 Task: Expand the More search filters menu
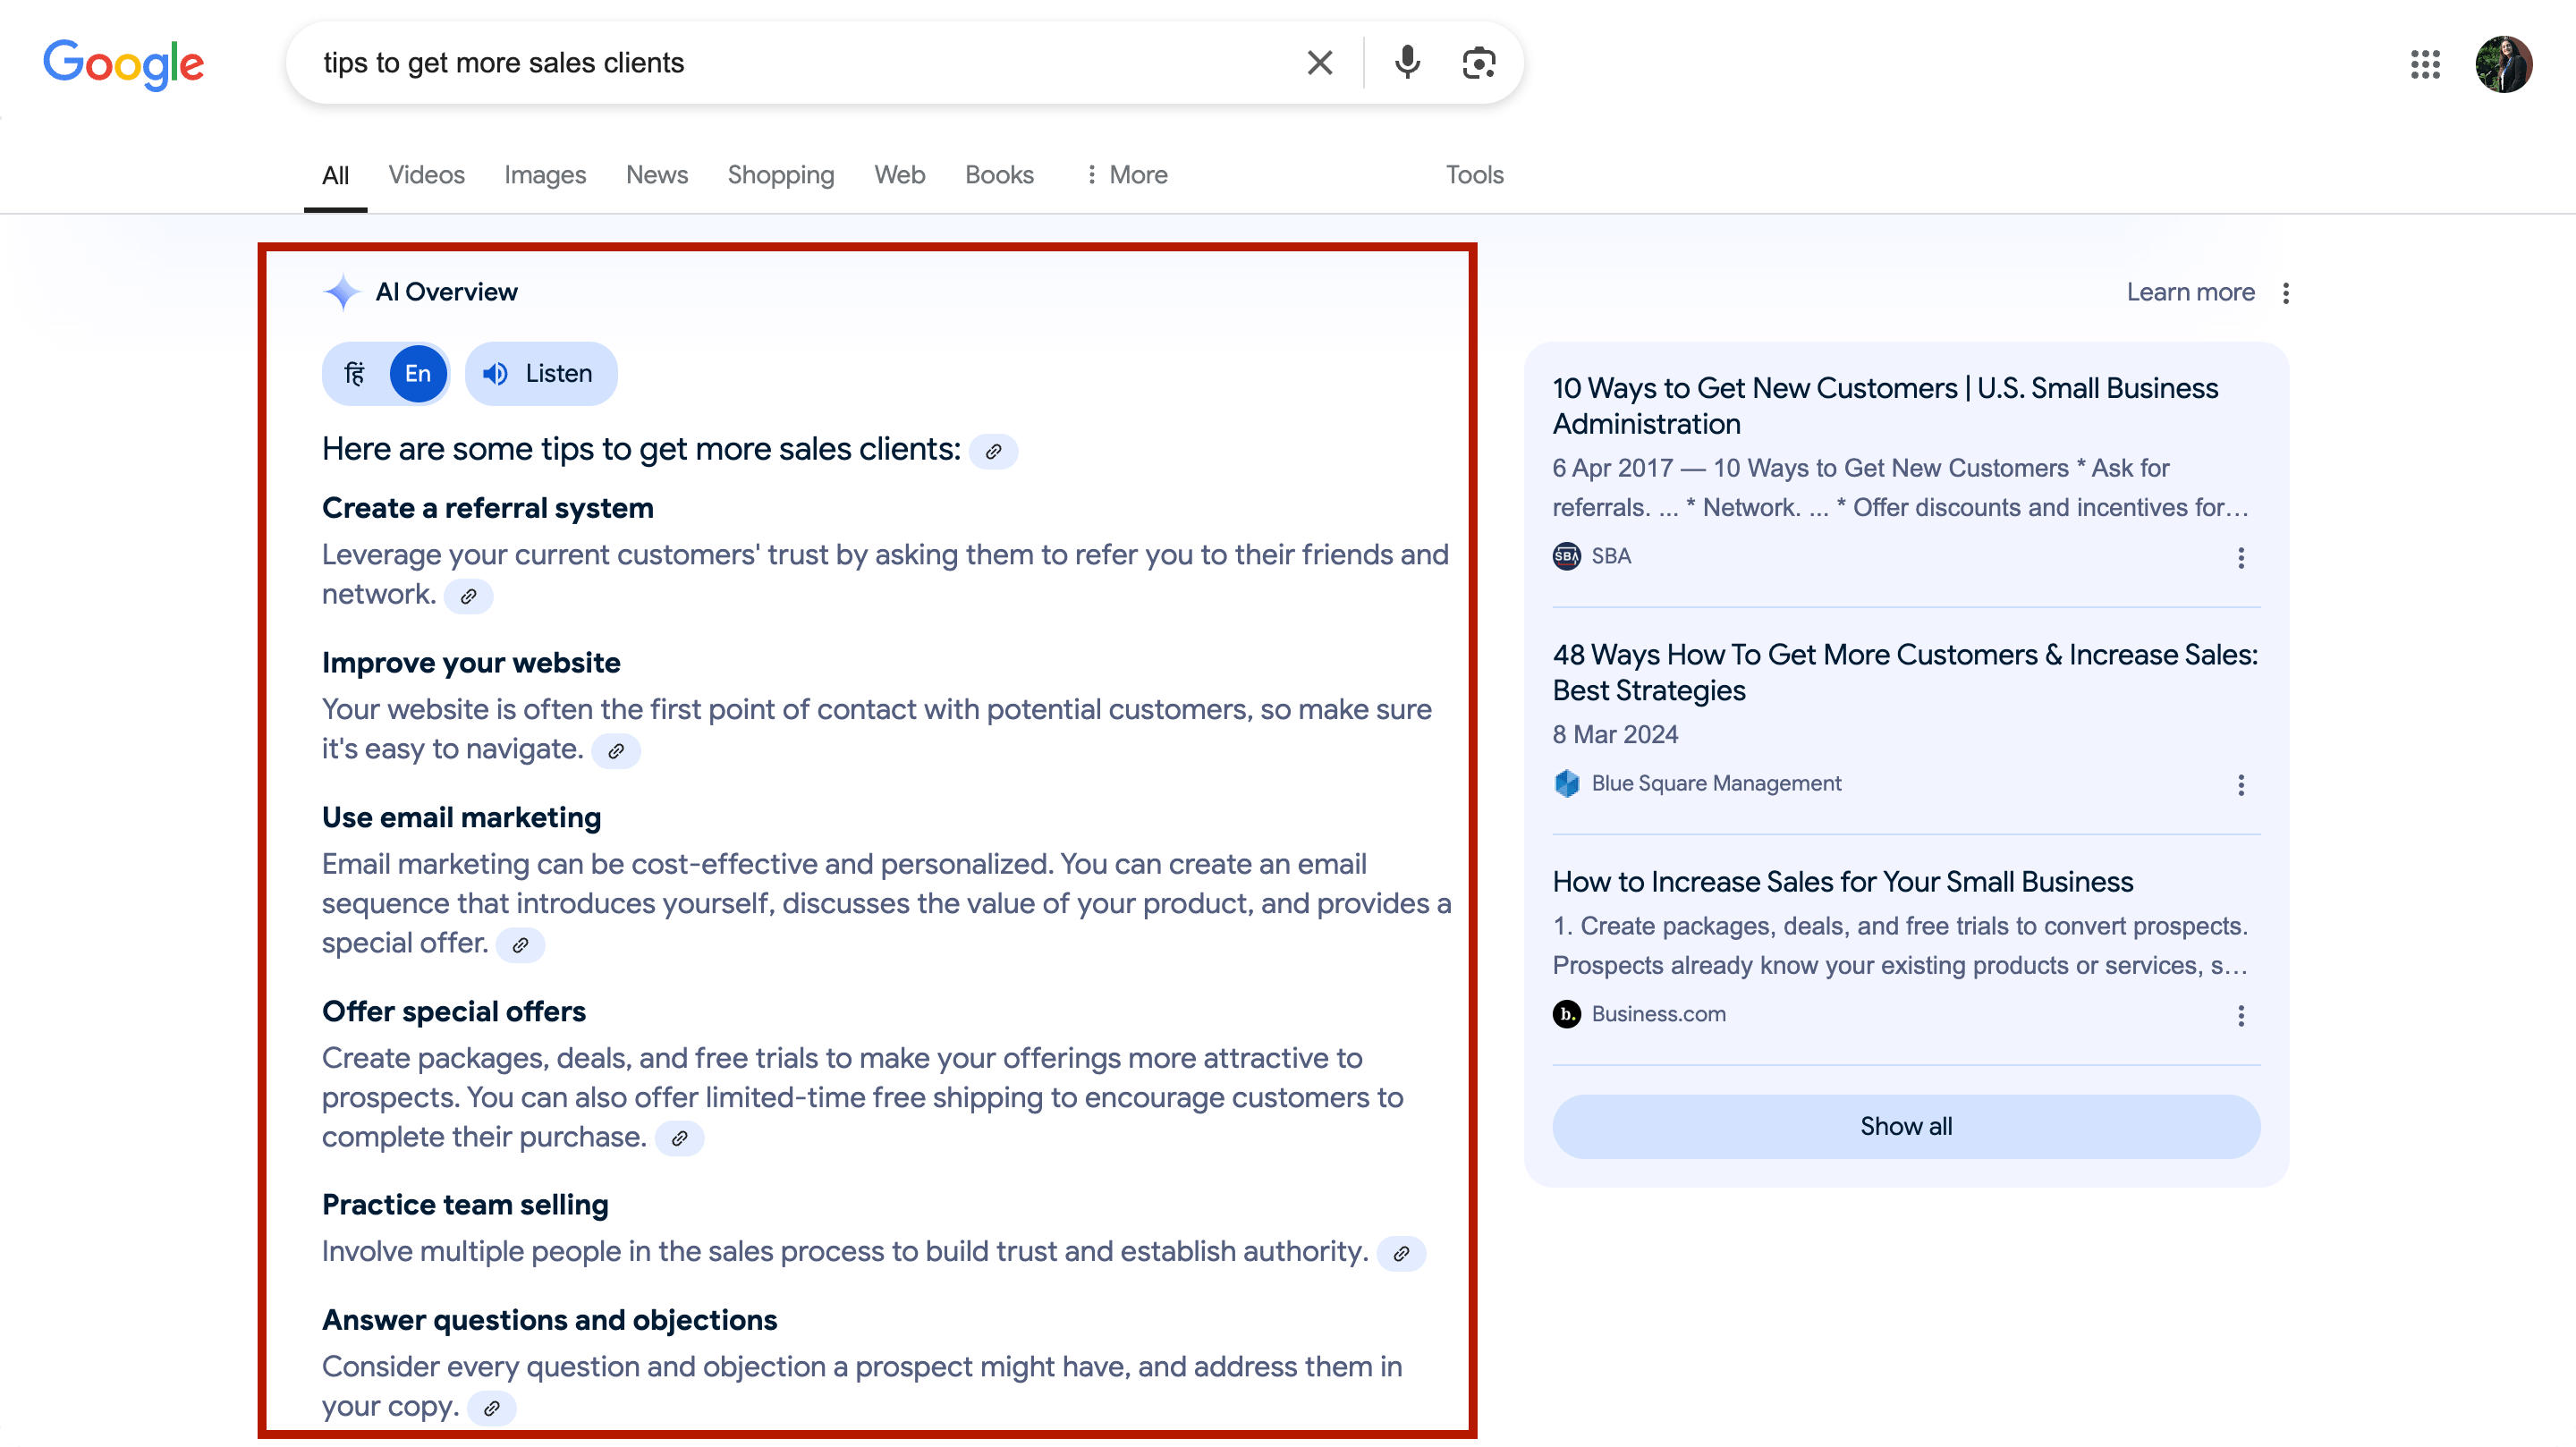[x=1127, y=175]
